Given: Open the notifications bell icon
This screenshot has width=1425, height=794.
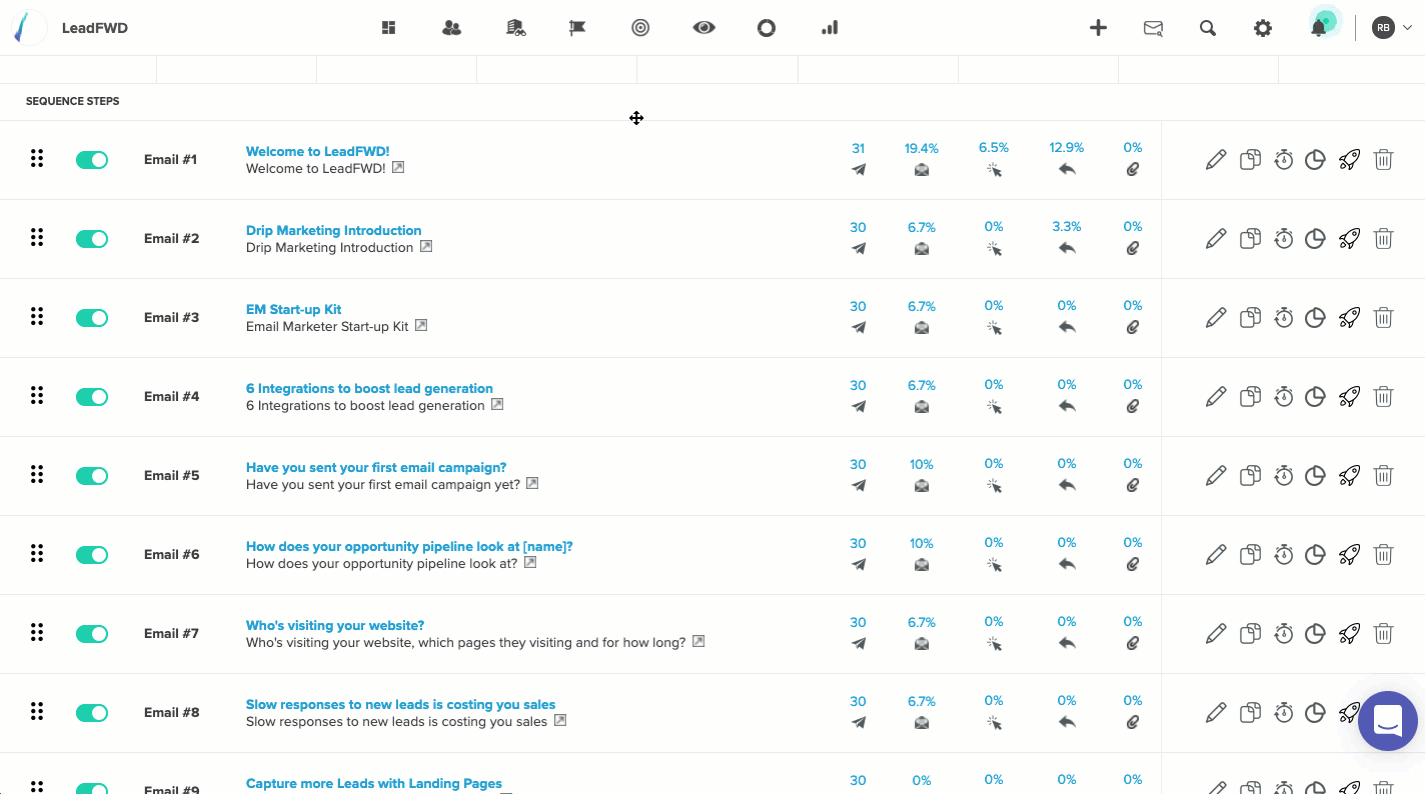Looking at the screenshot, I should [1319, 28].
